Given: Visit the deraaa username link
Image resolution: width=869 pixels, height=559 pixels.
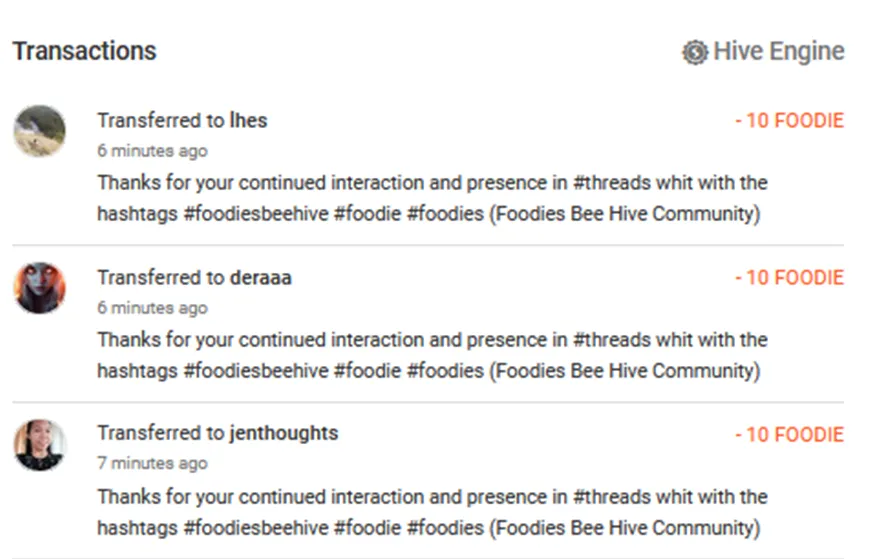Looking at the screenshot, I should (260, 278).
